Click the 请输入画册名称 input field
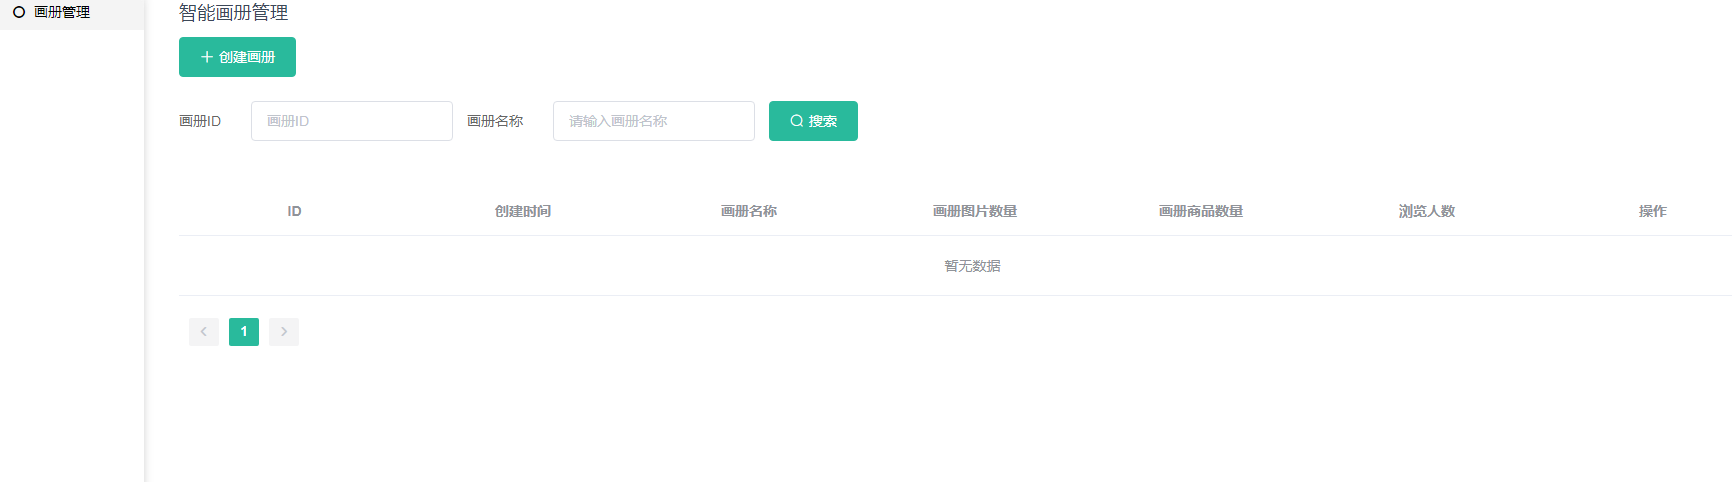The height and width of the screenshot is (482, 1732). tap(653, 121)
